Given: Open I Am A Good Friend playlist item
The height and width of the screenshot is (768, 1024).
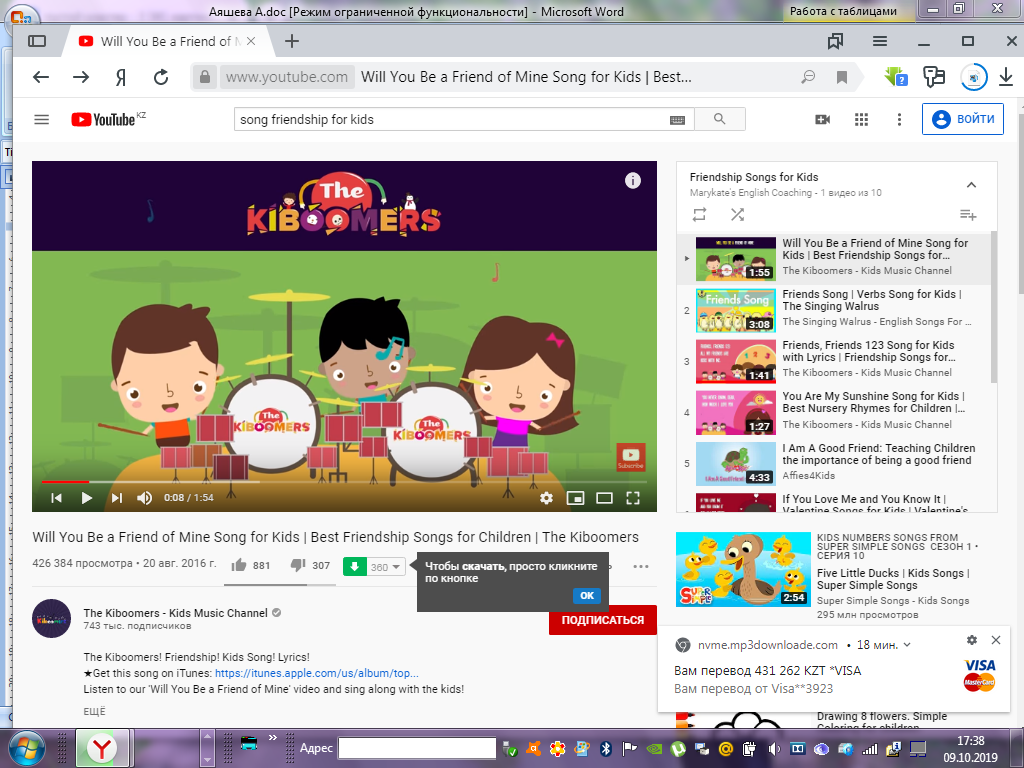Looking at the screenshot, I should coord(836,464).
